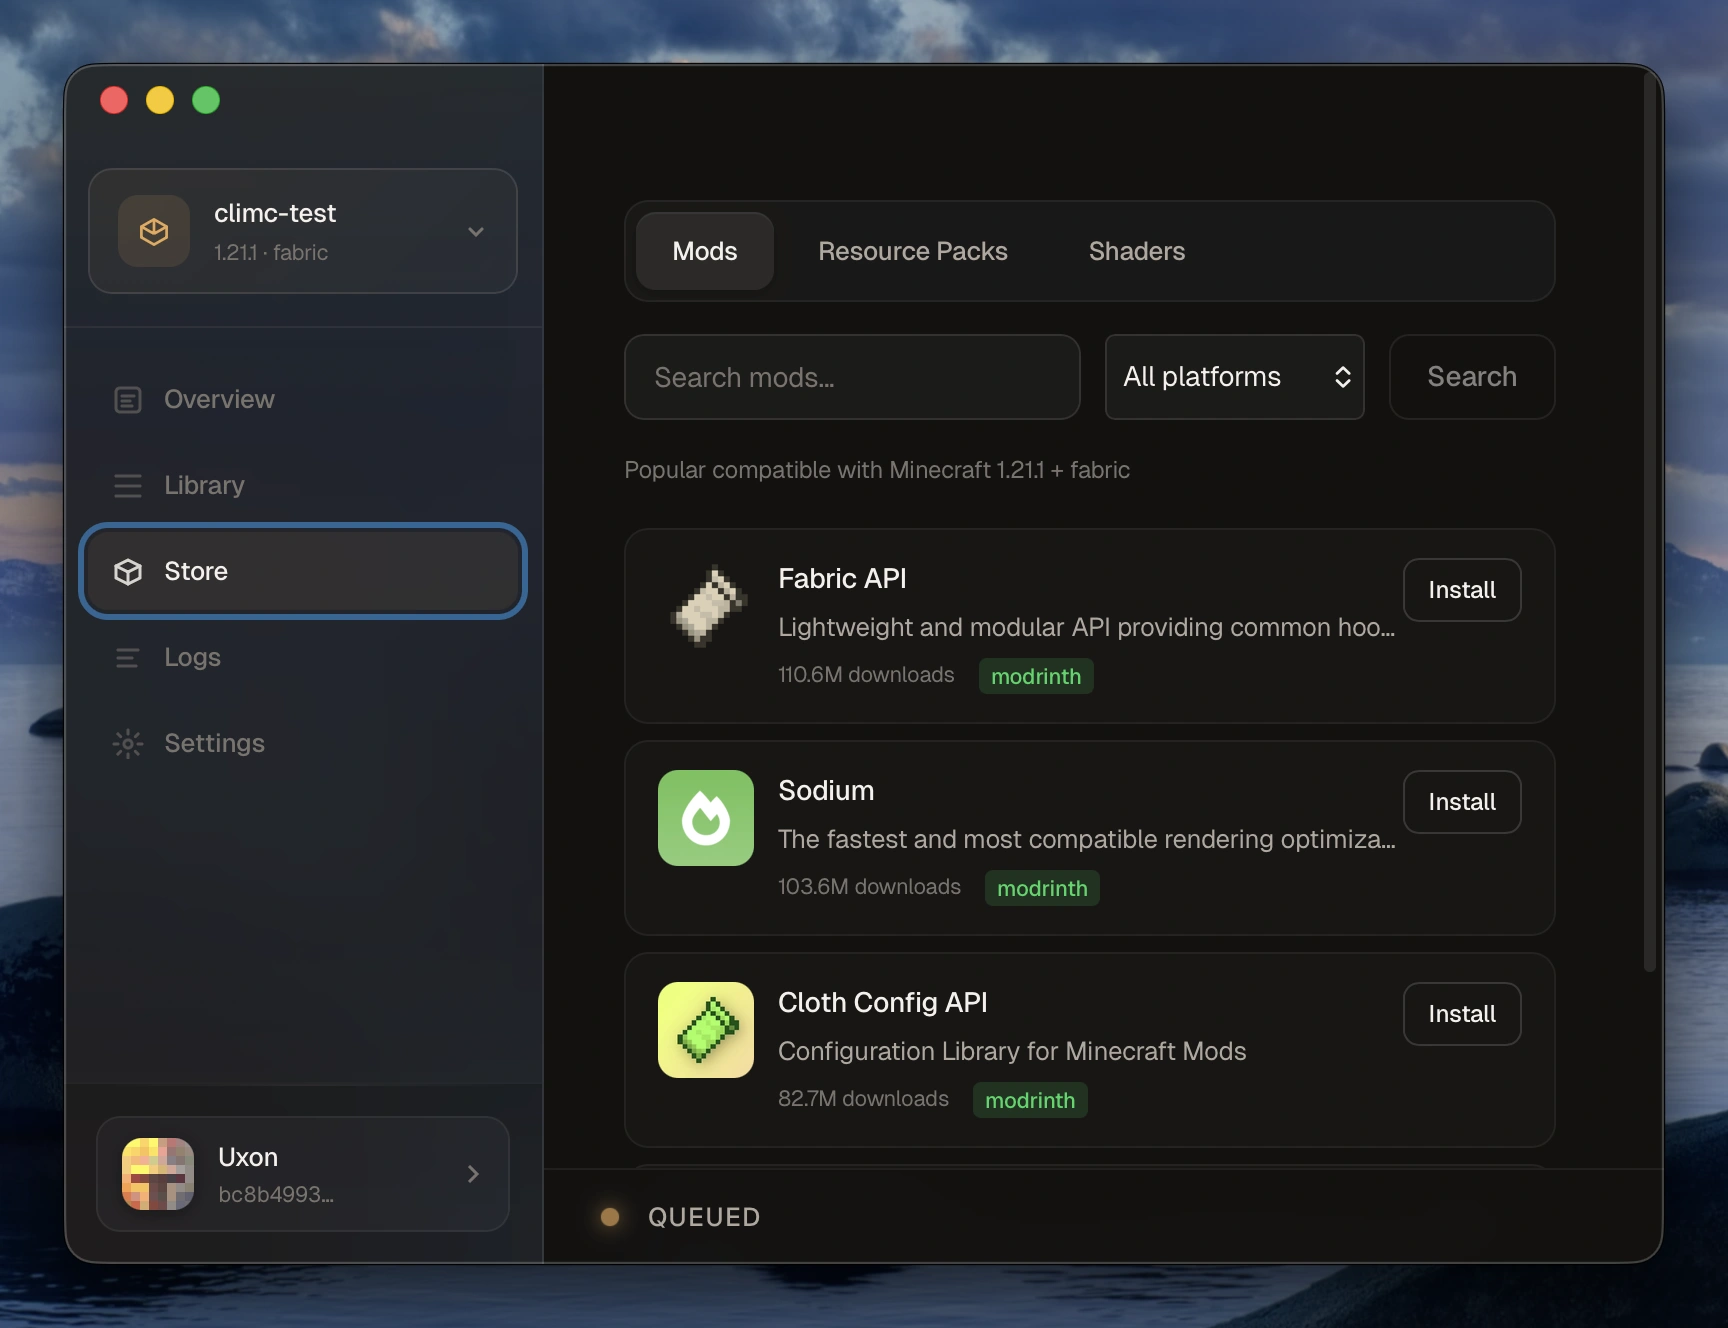Click the QUEUED status indicator dot
This screenshot has width=1728, height=1328.
[609, 1217]
